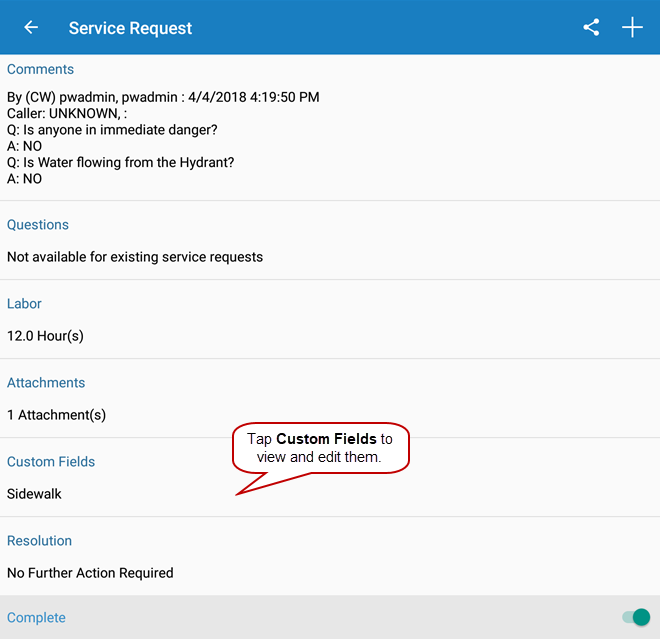Screen dimensions: 660x639
Task: Open the Labor section heading
Action: pos(24,304)
